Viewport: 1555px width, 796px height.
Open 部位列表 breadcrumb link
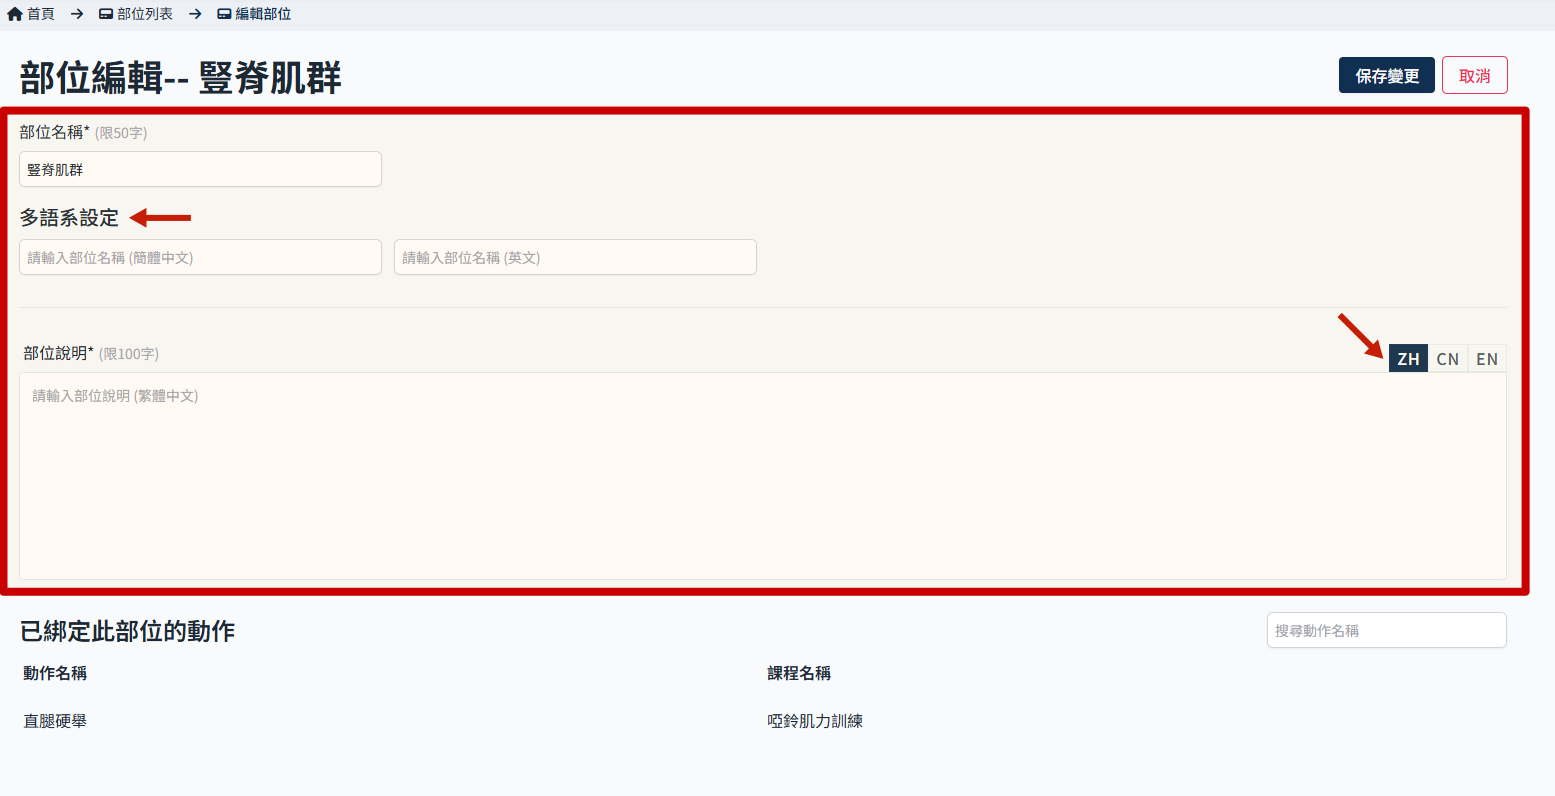pos(145,14)
